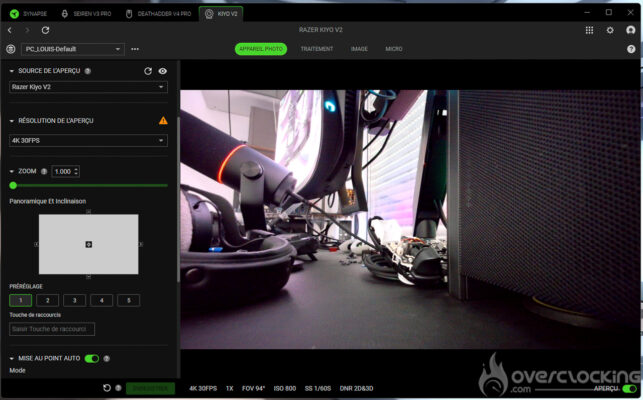643x400 pixels.
Task: Go back with the left arrow
Action: click(10, 30)
